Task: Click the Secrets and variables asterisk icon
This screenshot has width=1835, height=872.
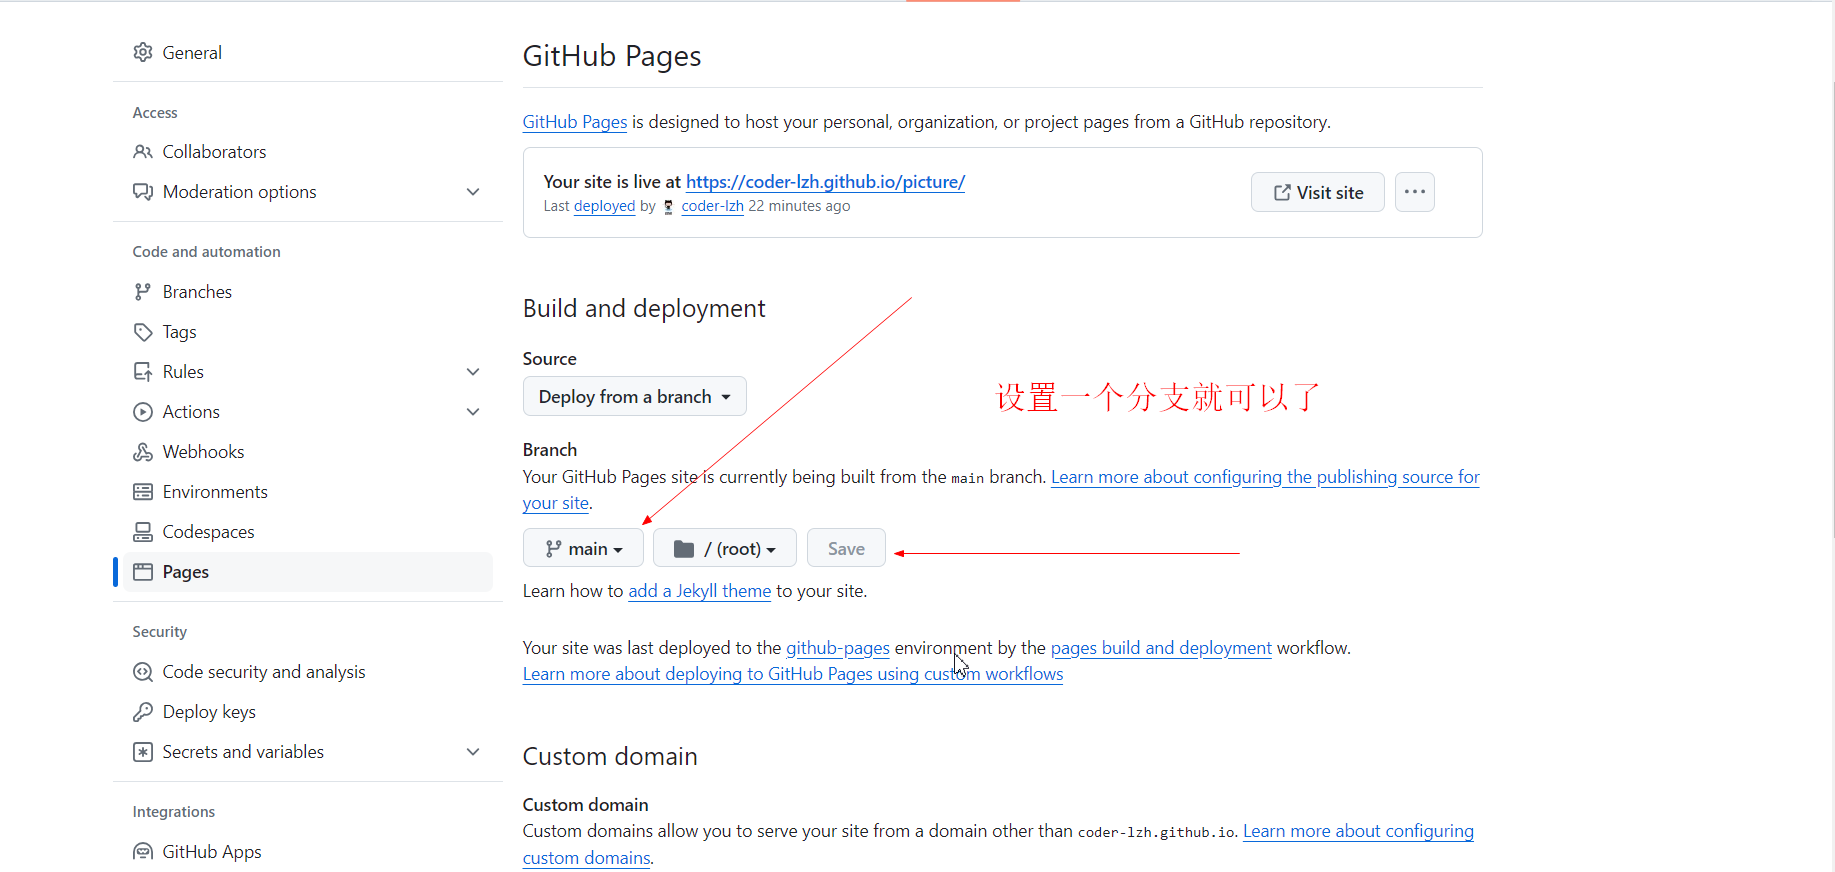Action: 143,752
